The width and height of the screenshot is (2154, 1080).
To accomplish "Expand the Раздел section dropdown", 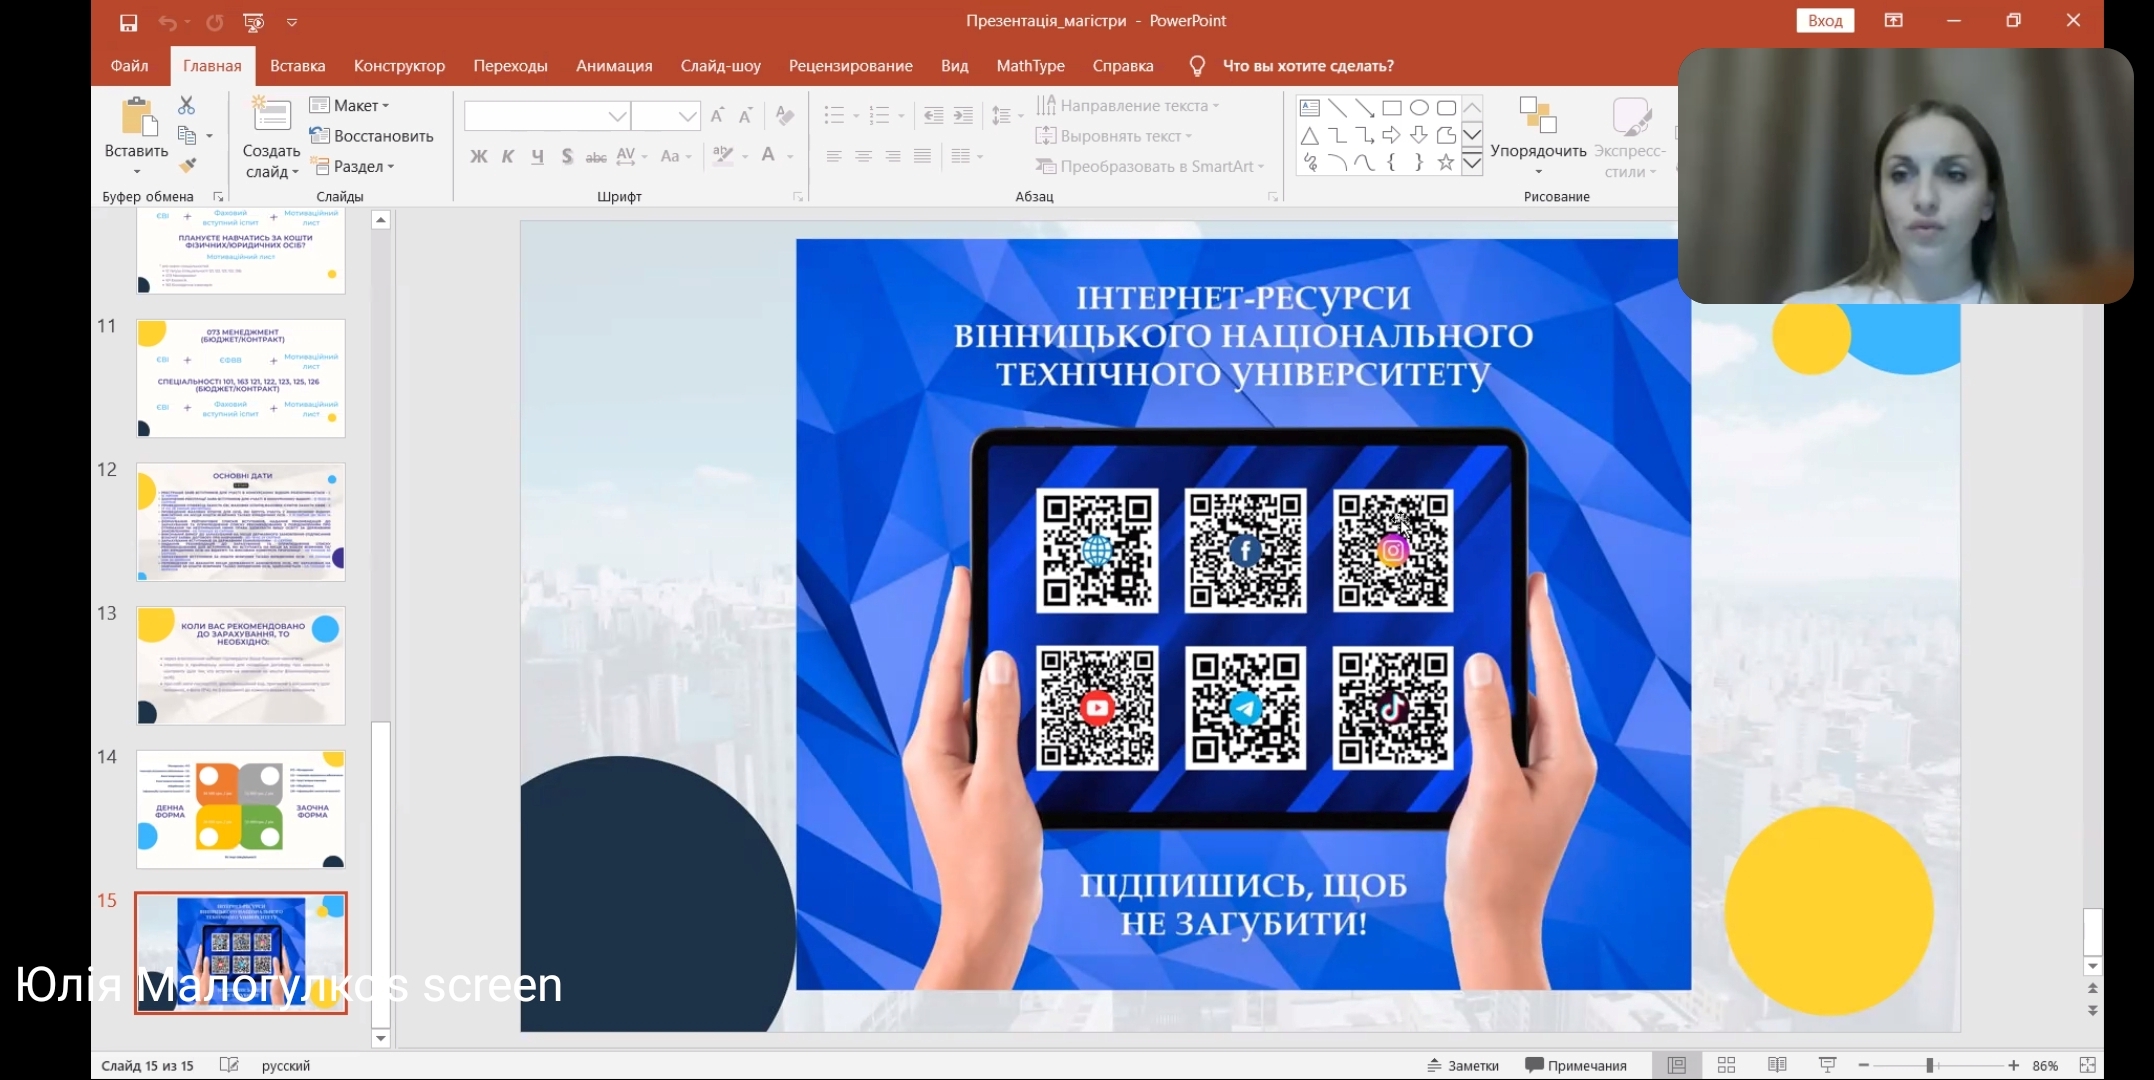I will click(x=353, y=166).
